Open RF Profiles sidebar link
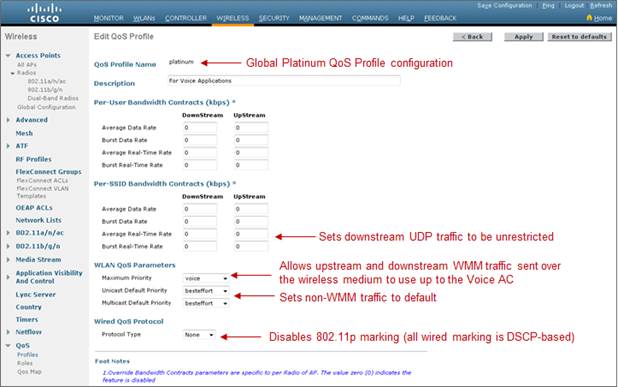618x387 pixels. pyautogui.click(x=34, y=159)
